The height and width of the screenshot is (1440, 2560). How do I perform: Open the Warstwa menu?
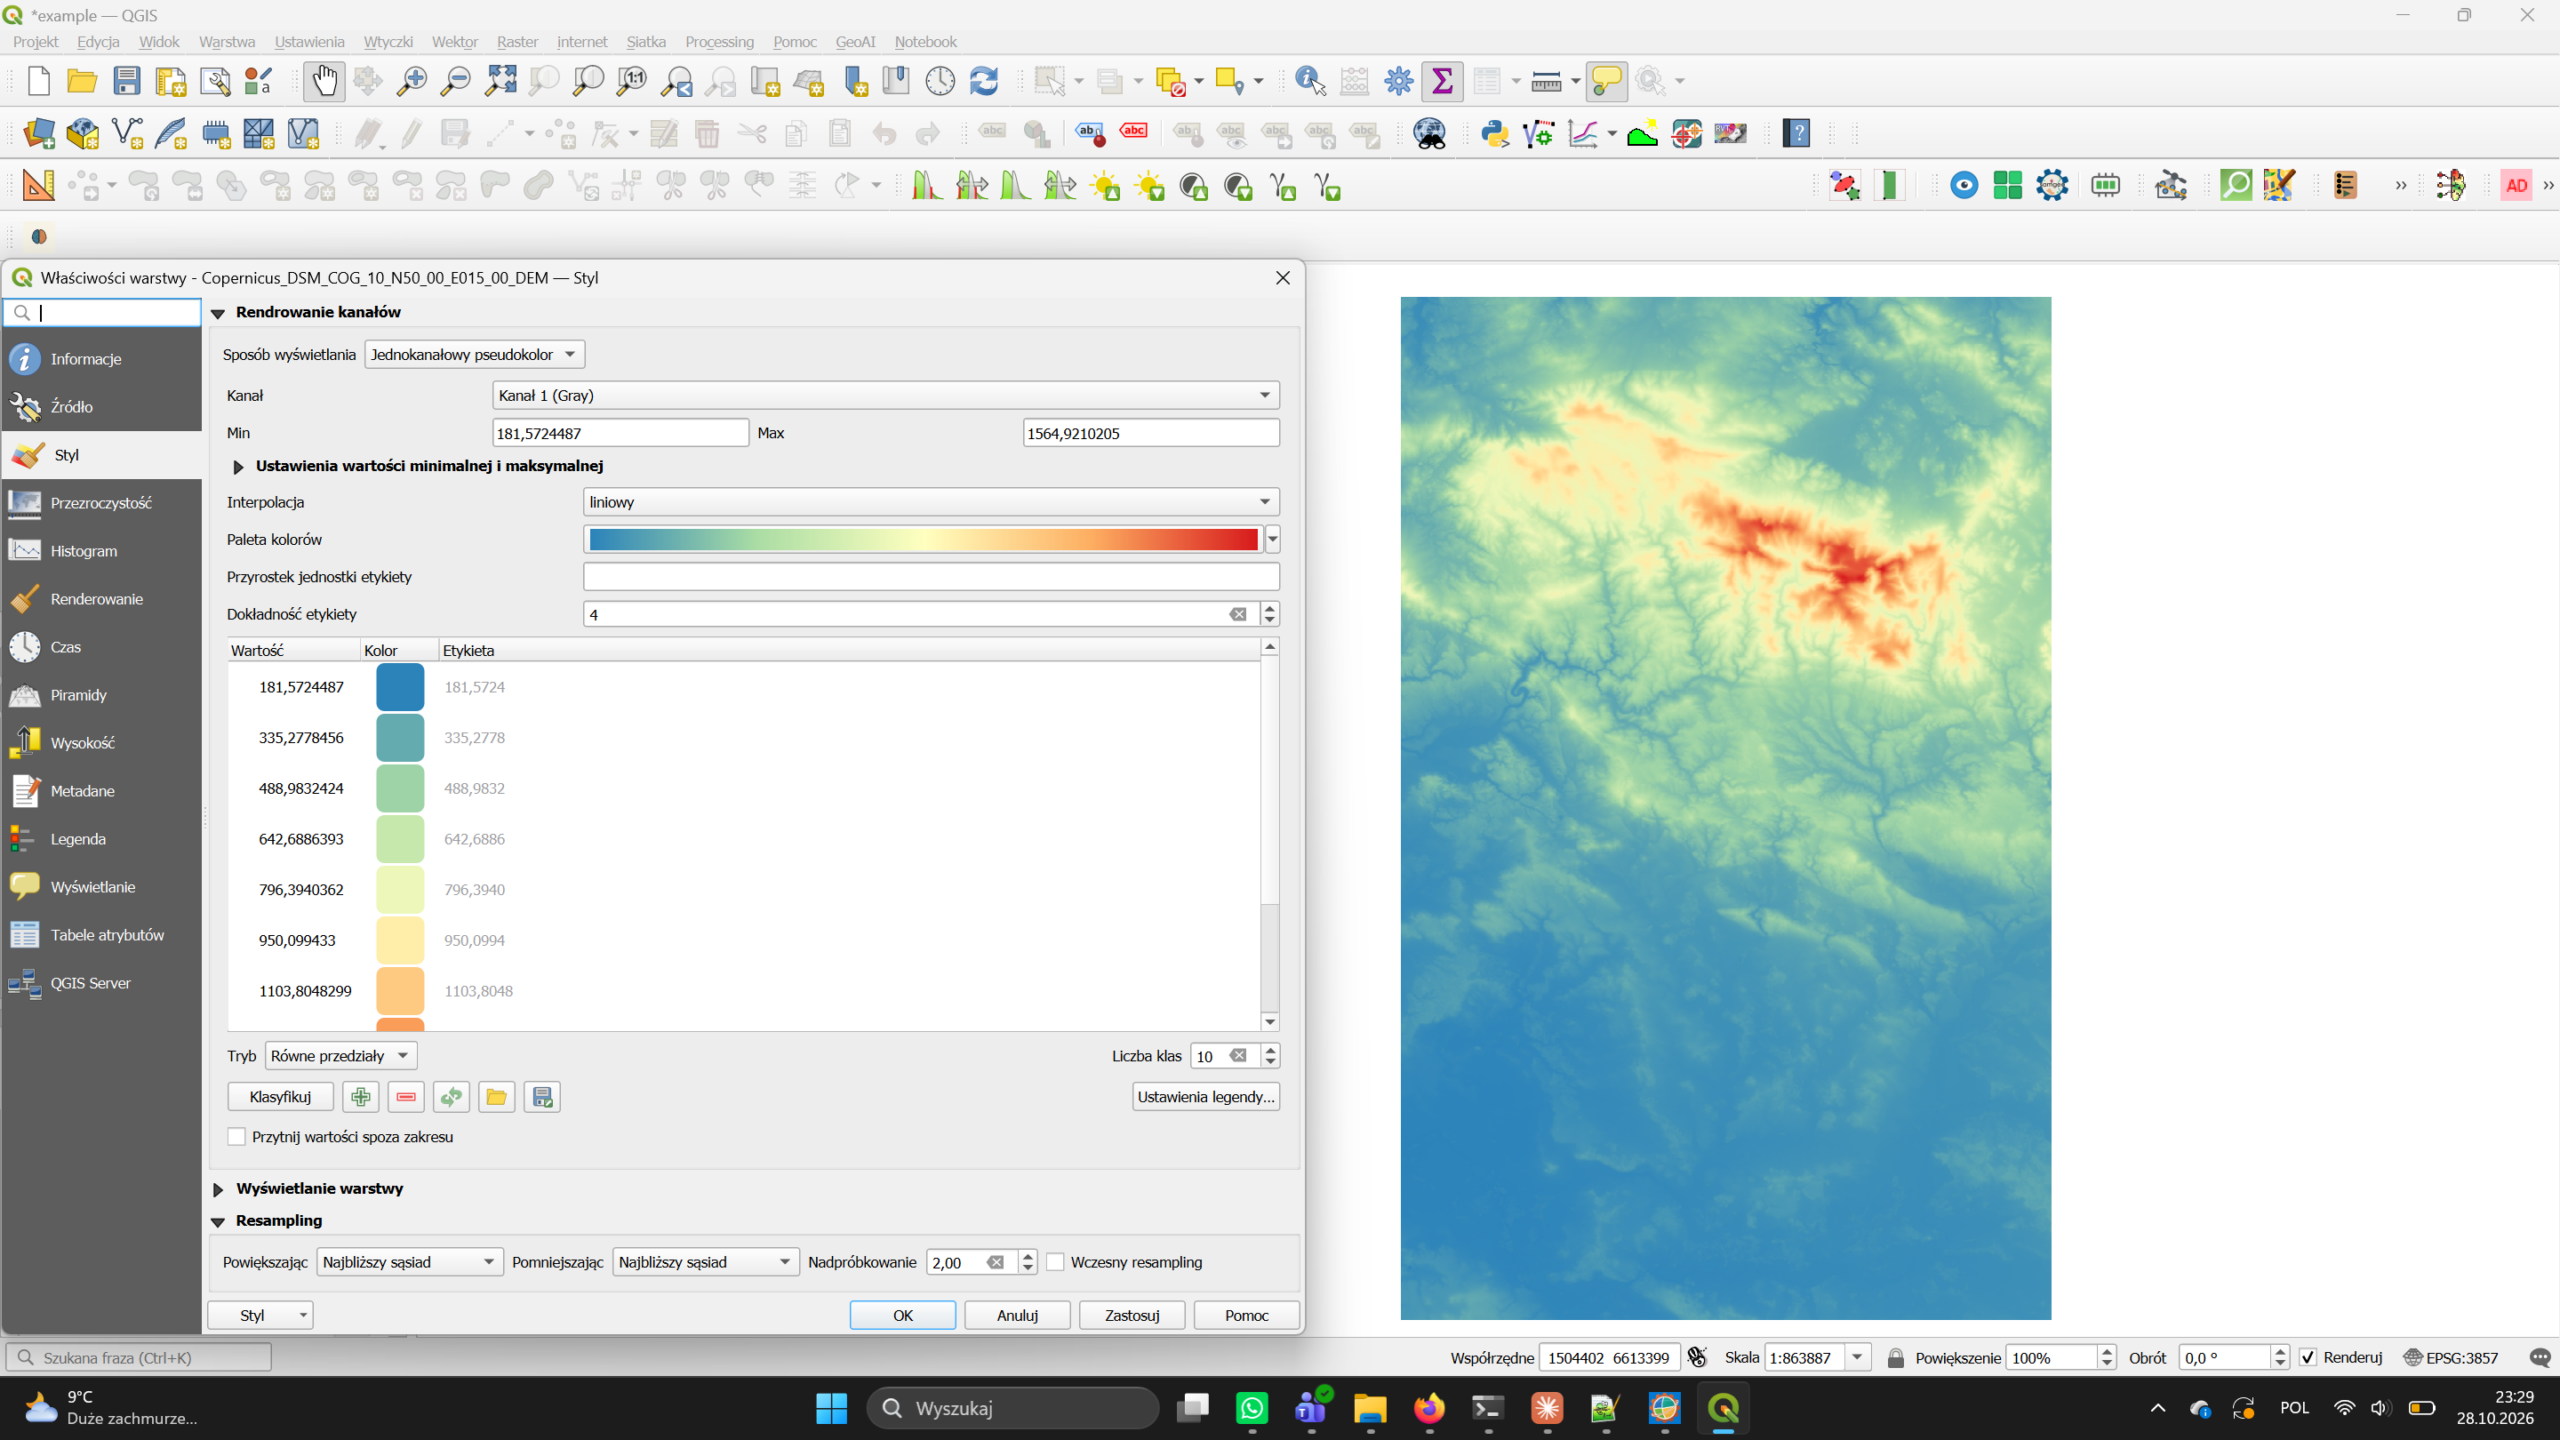point(227,42)
